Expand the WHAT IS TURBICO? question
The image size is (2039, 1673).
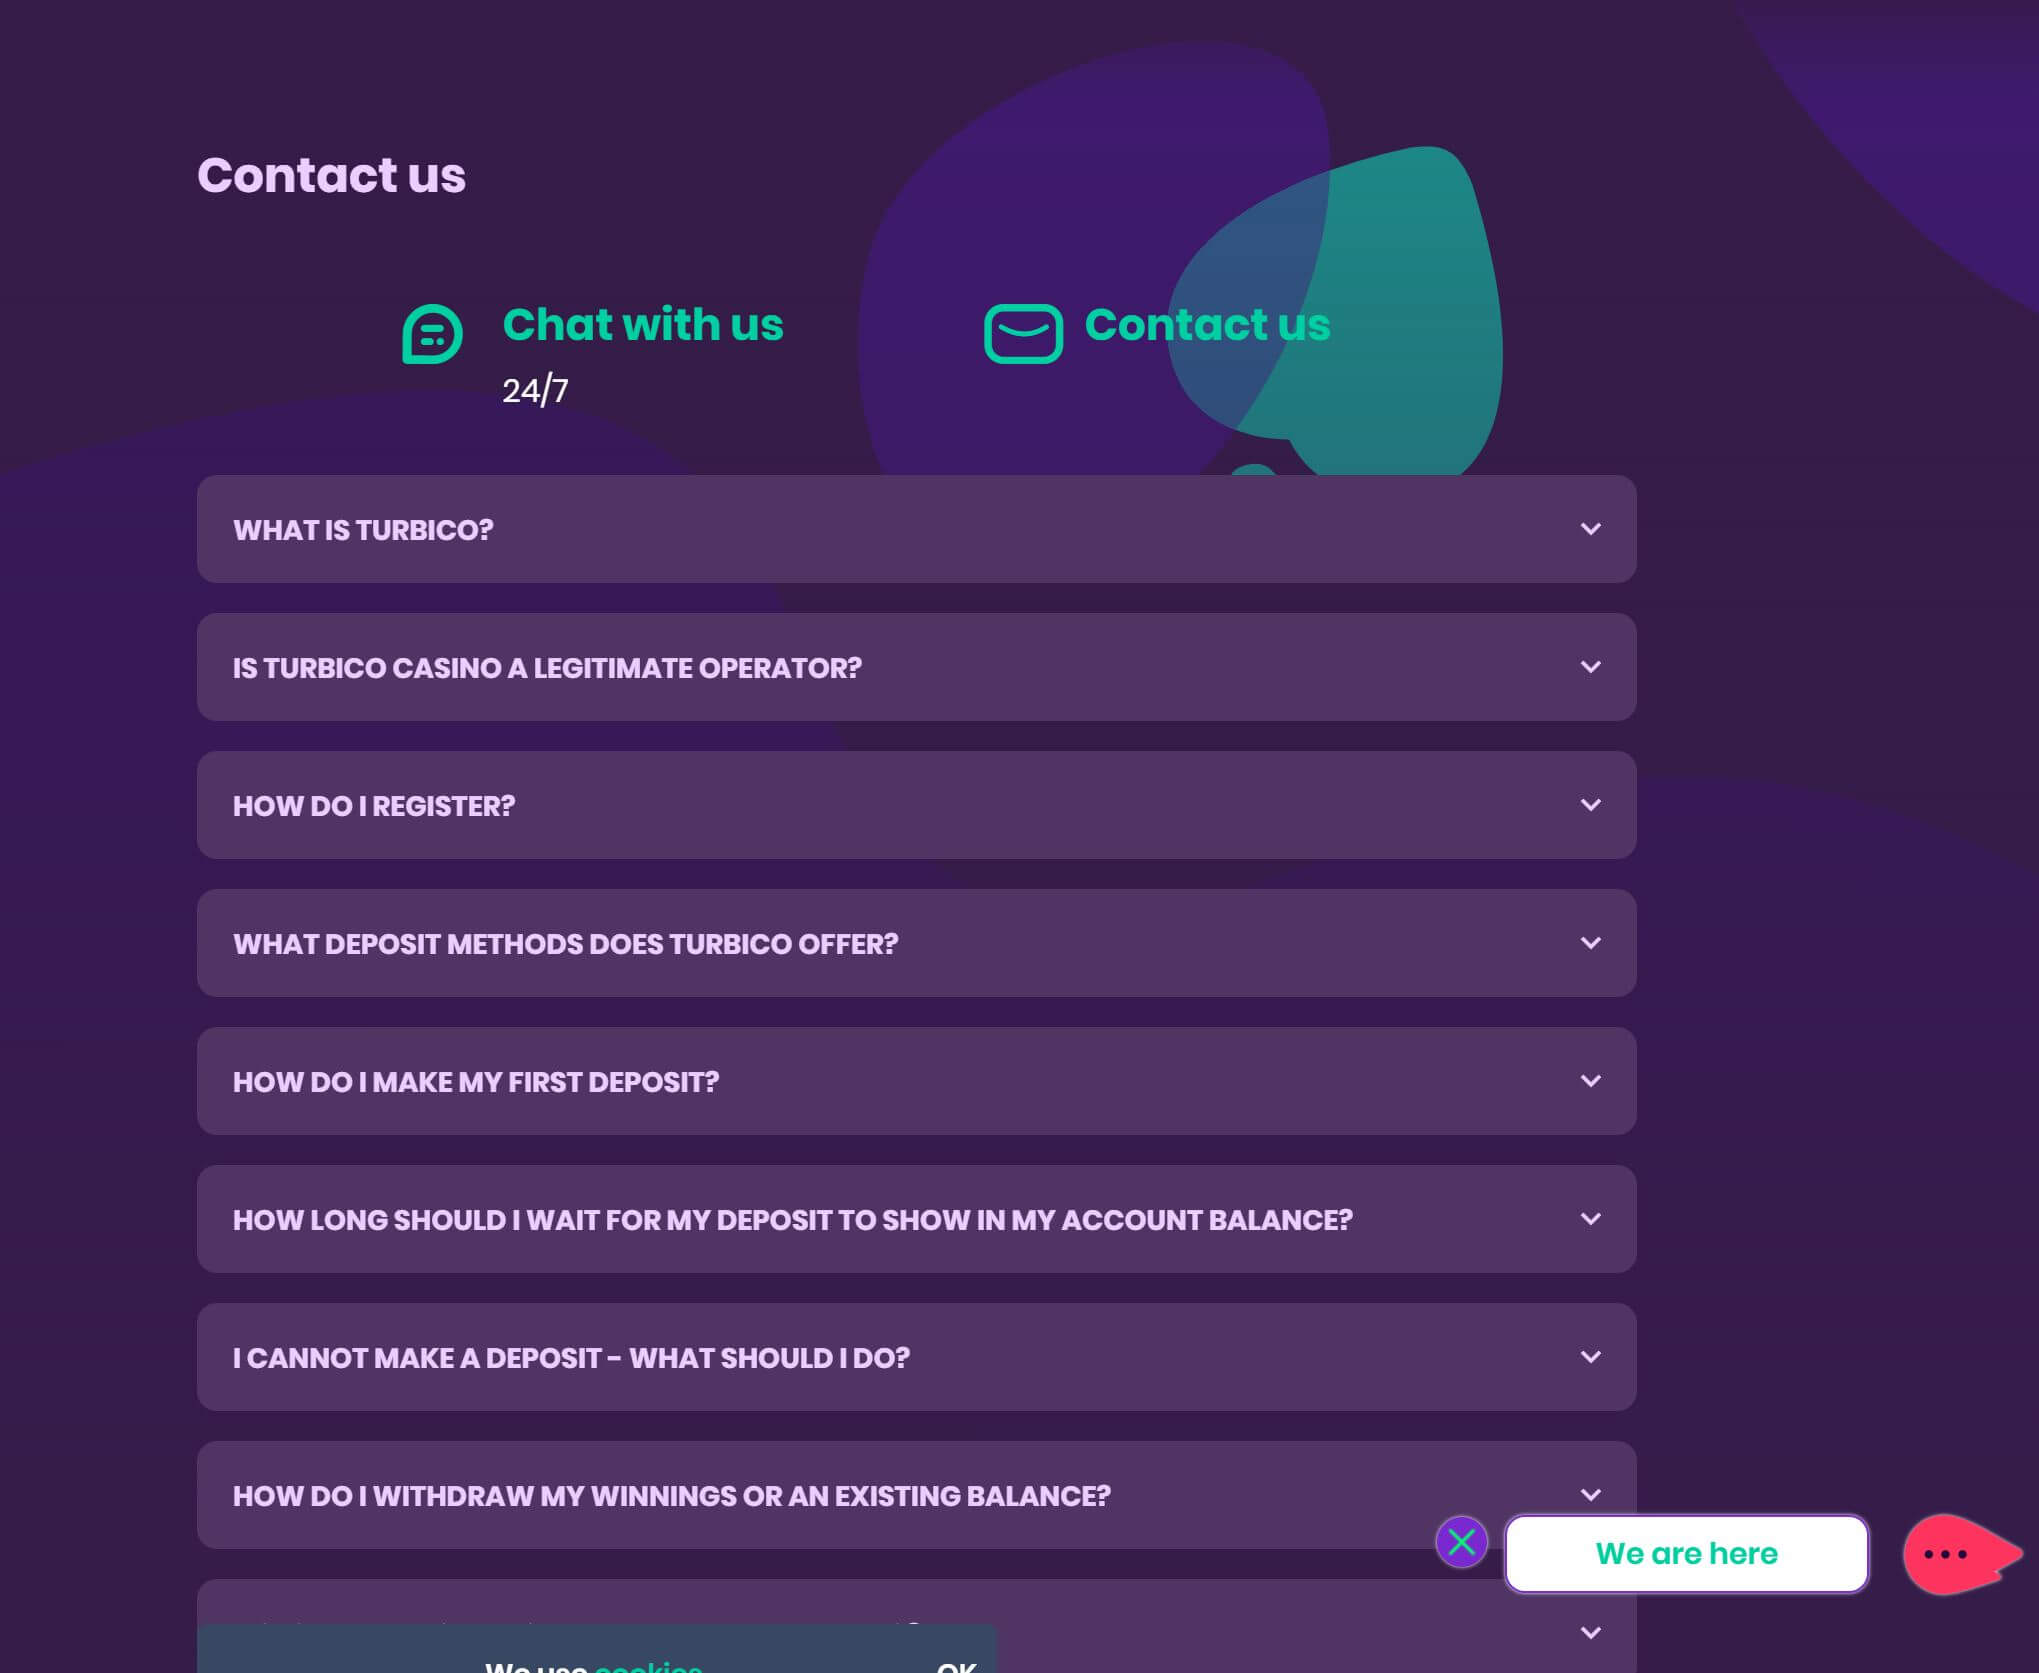(915, 529)
